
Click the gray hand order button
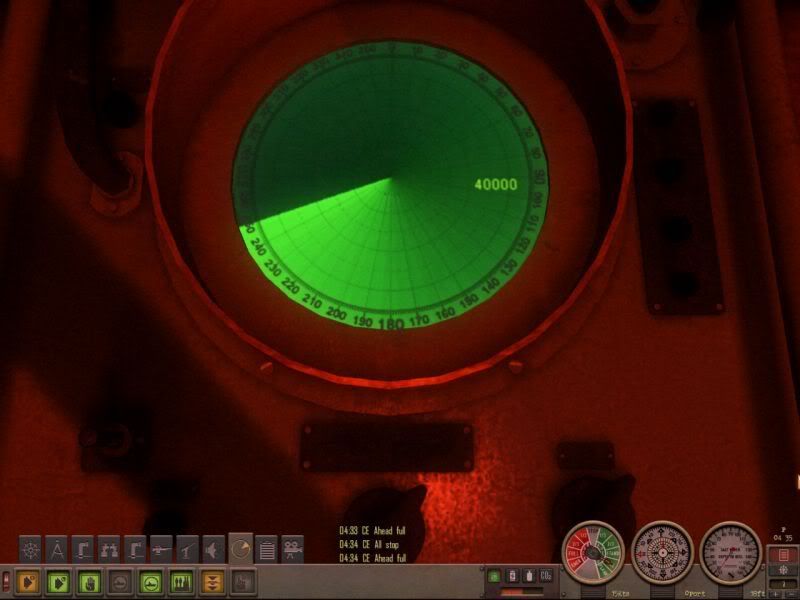(243, 582)
